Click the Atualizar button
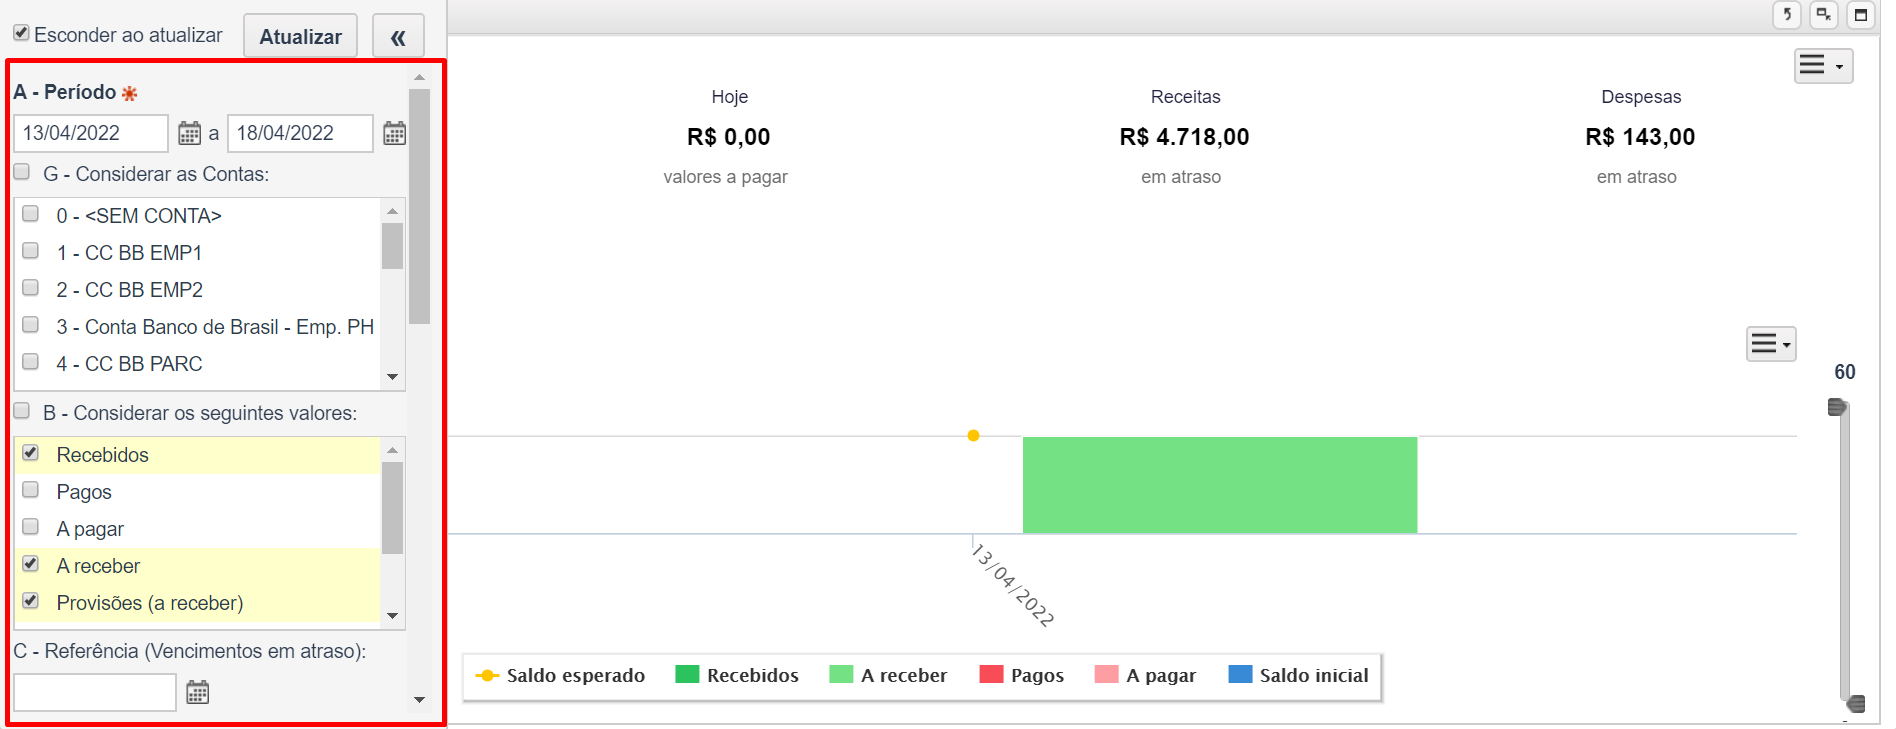The width and height of the screenshot is (1896, 729). (301, 37)
